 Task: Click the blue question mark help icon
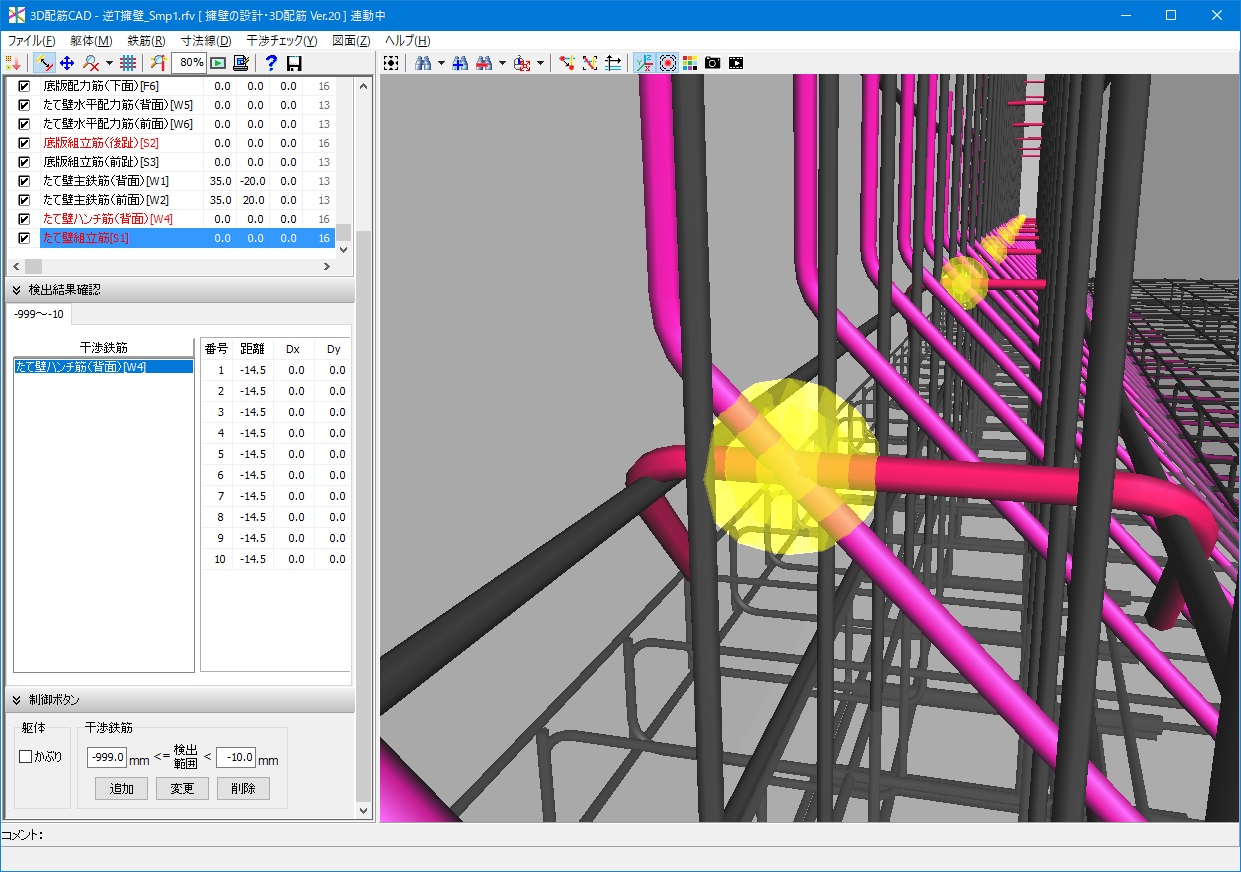271,63
